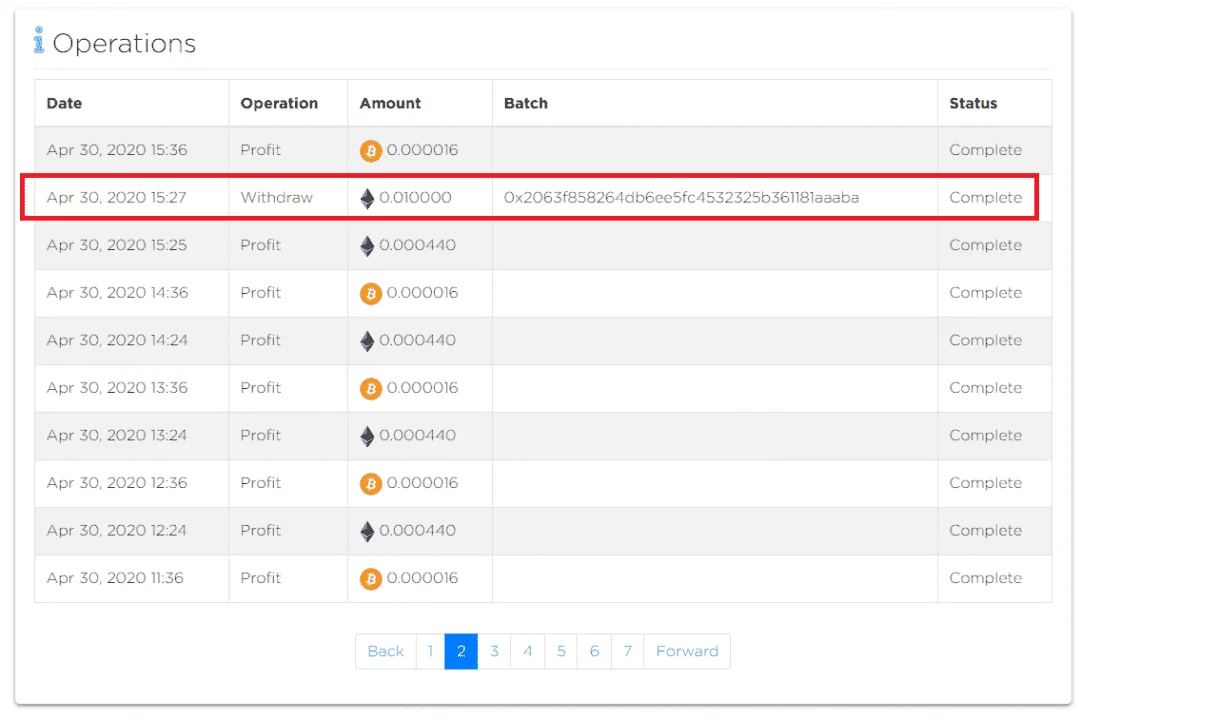Click the Bitcoin icon in the 13:36 row
Image resolution: width=1219 pixels, height=720 pixels.
click(371, 388)
